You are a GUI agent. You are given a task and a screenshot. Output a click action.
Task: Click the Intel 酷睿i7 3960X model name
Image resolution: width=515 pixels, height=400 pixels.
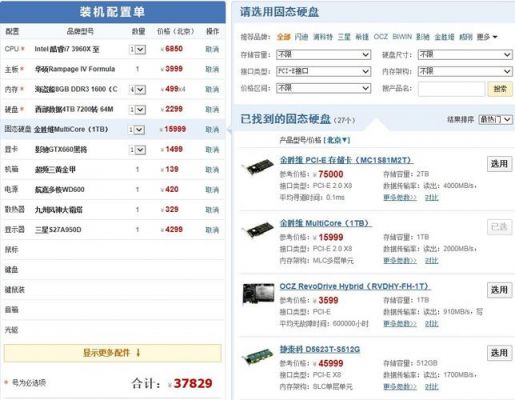pyautogui.click(x=67, y=49)
